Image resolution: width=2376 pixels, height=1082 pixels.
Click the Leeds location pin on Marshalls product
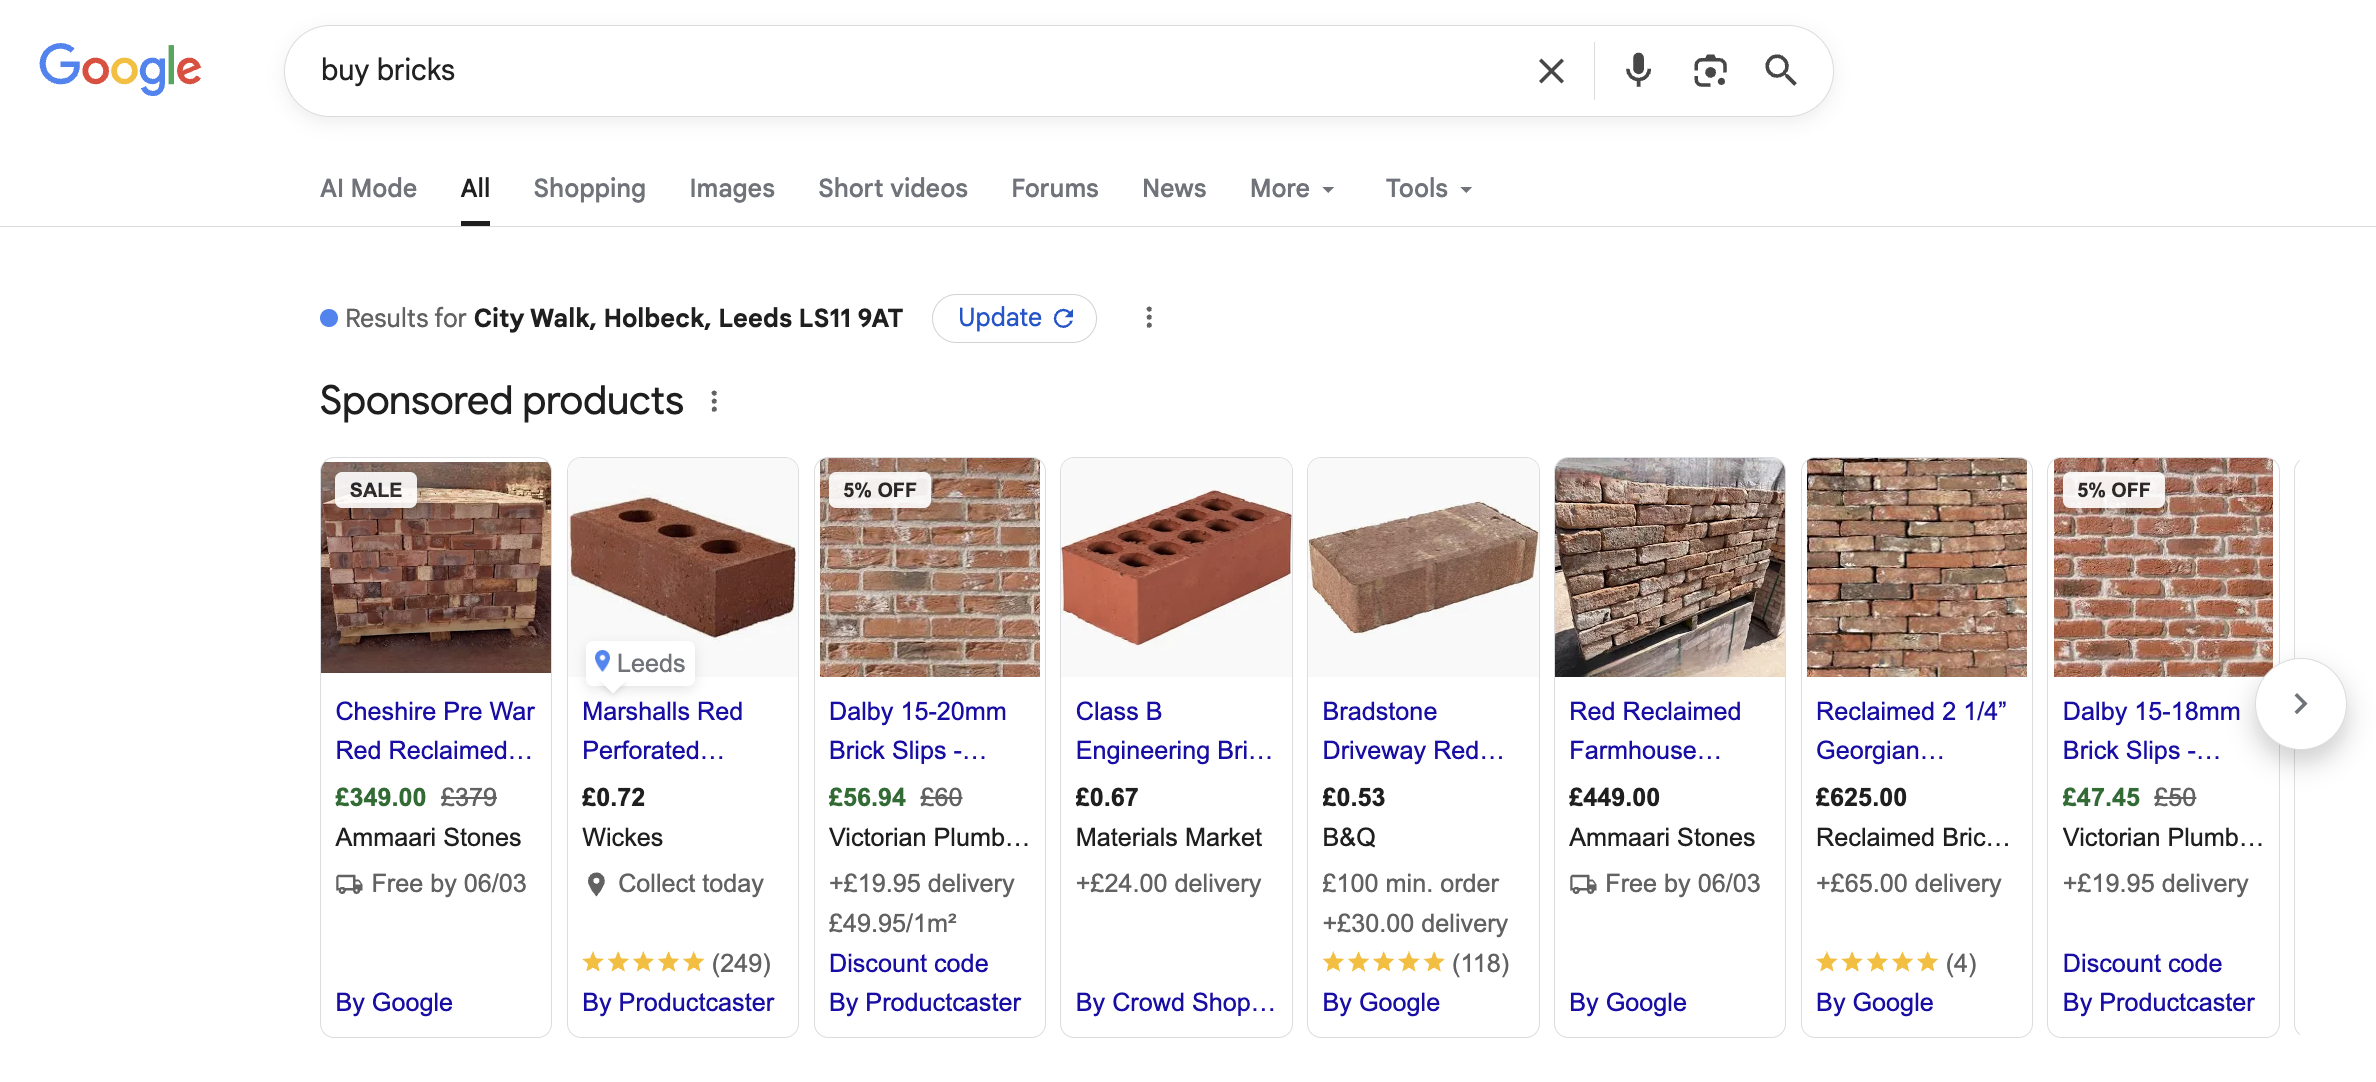tap(639, 662)
